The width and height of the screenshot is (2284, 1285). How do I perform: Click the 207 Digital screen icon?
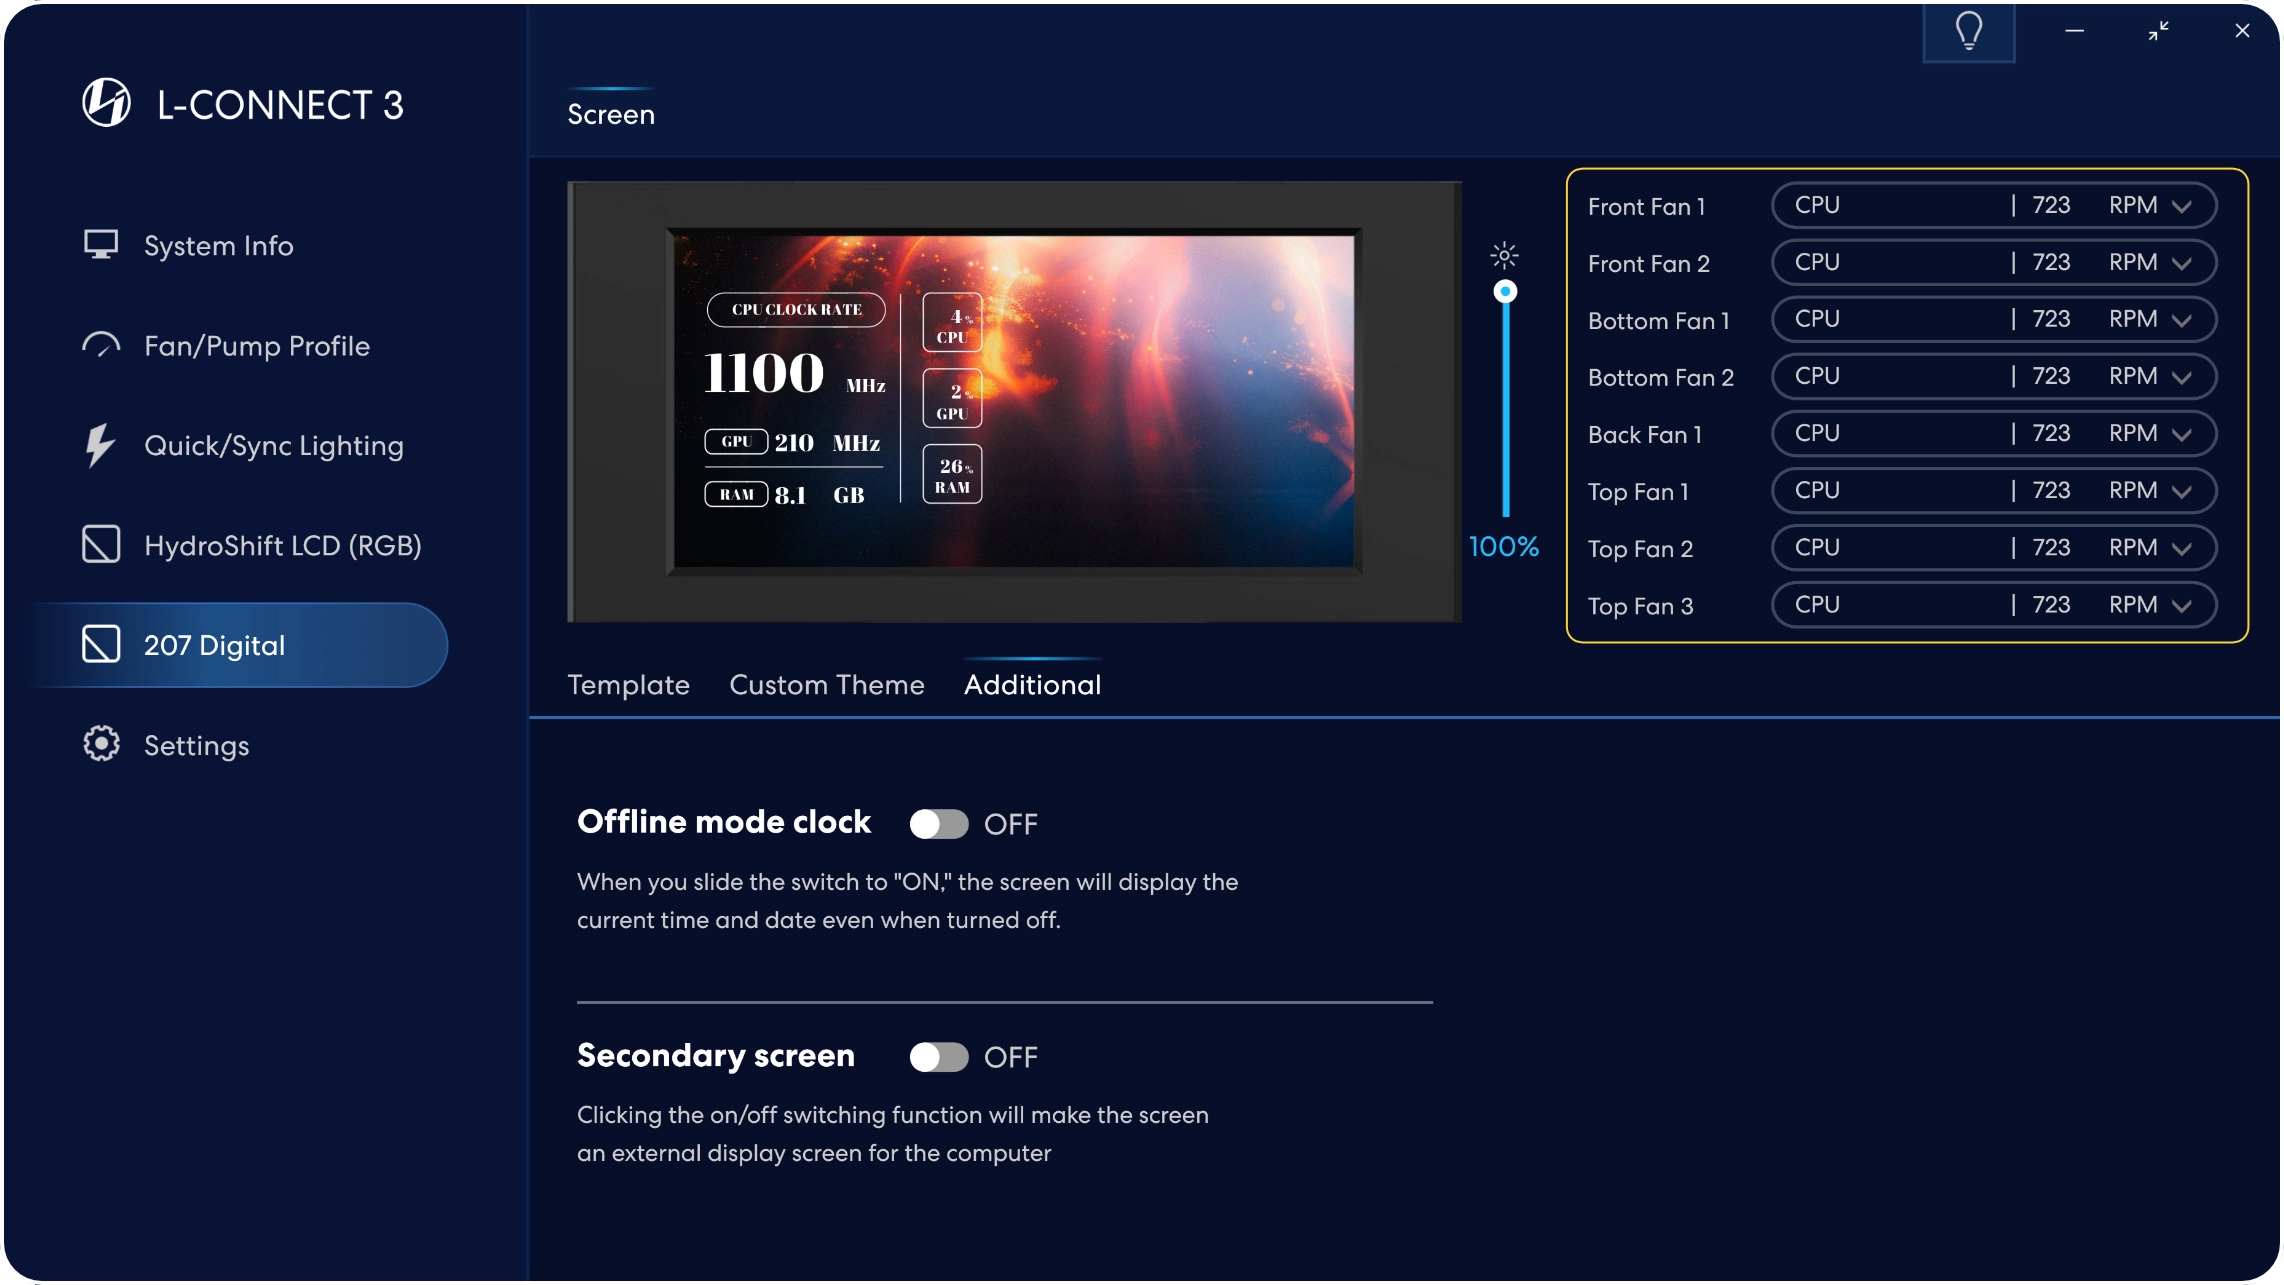click(101, 645)
